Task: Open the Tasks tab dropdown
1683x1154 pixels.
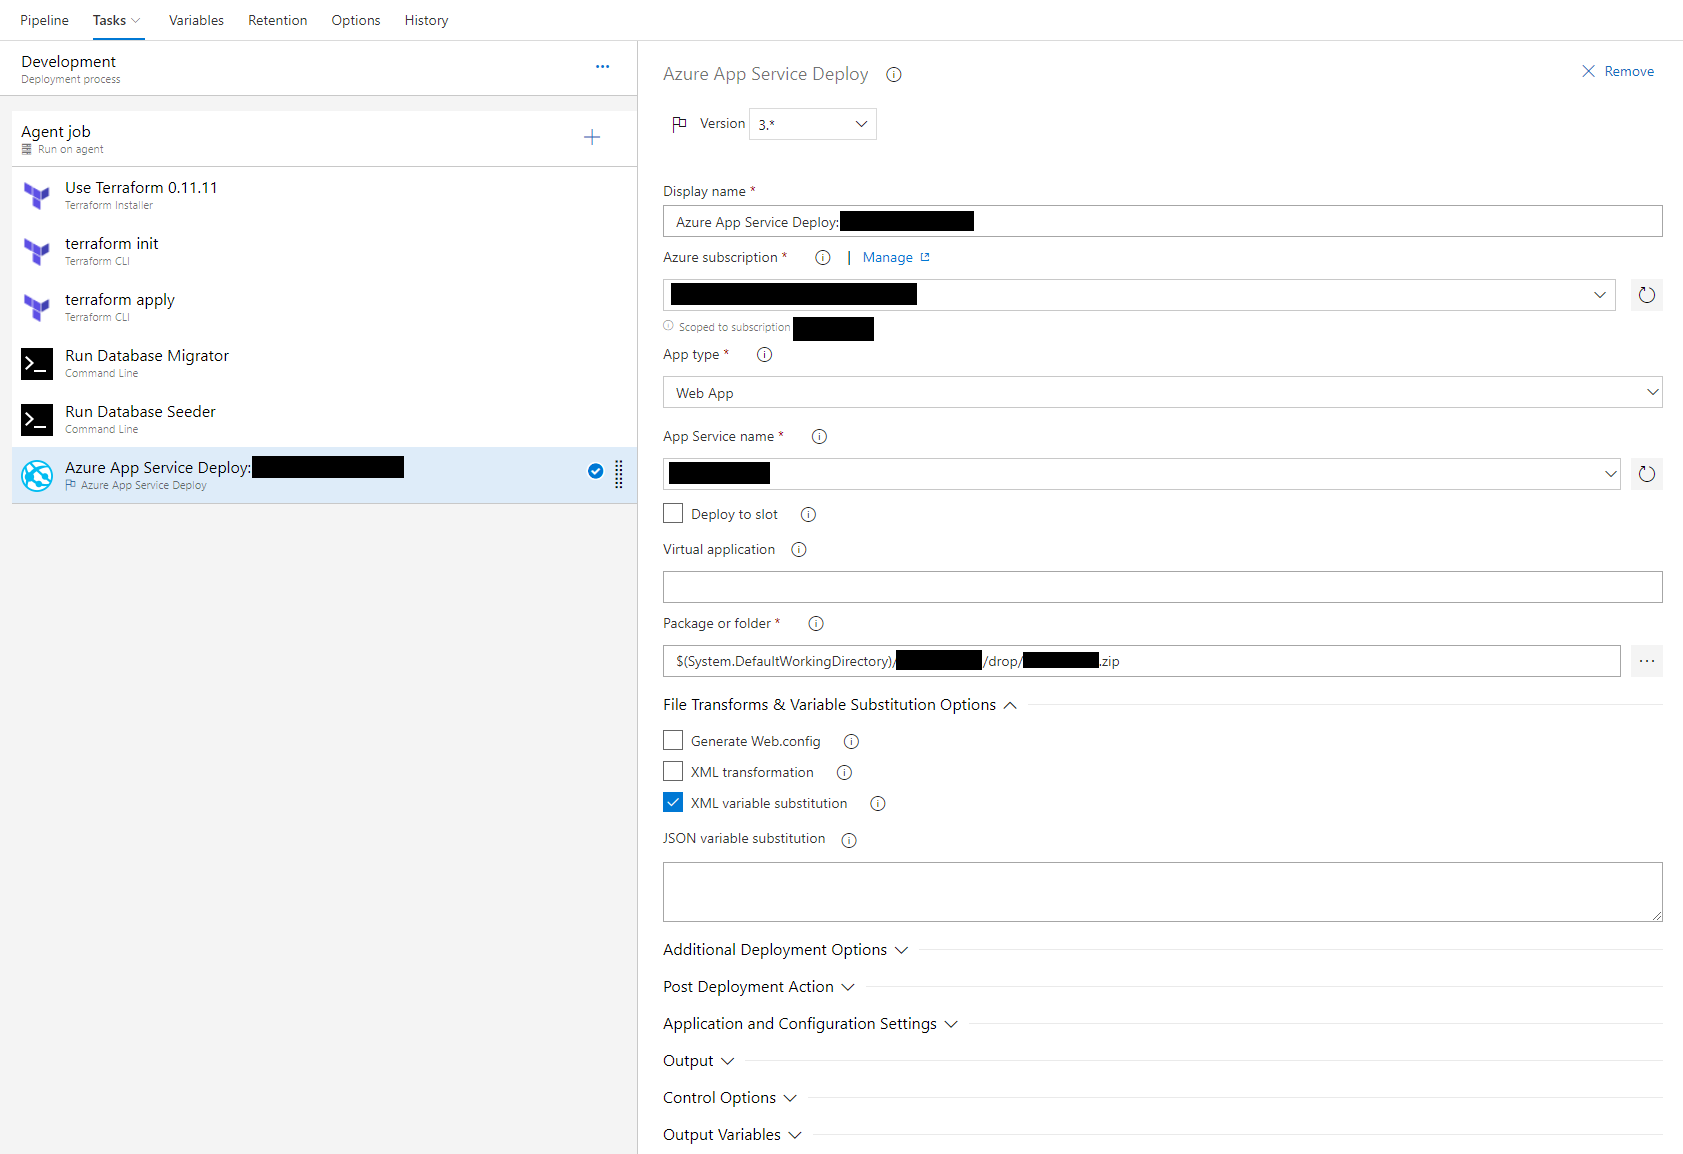Action: point(117,20)
